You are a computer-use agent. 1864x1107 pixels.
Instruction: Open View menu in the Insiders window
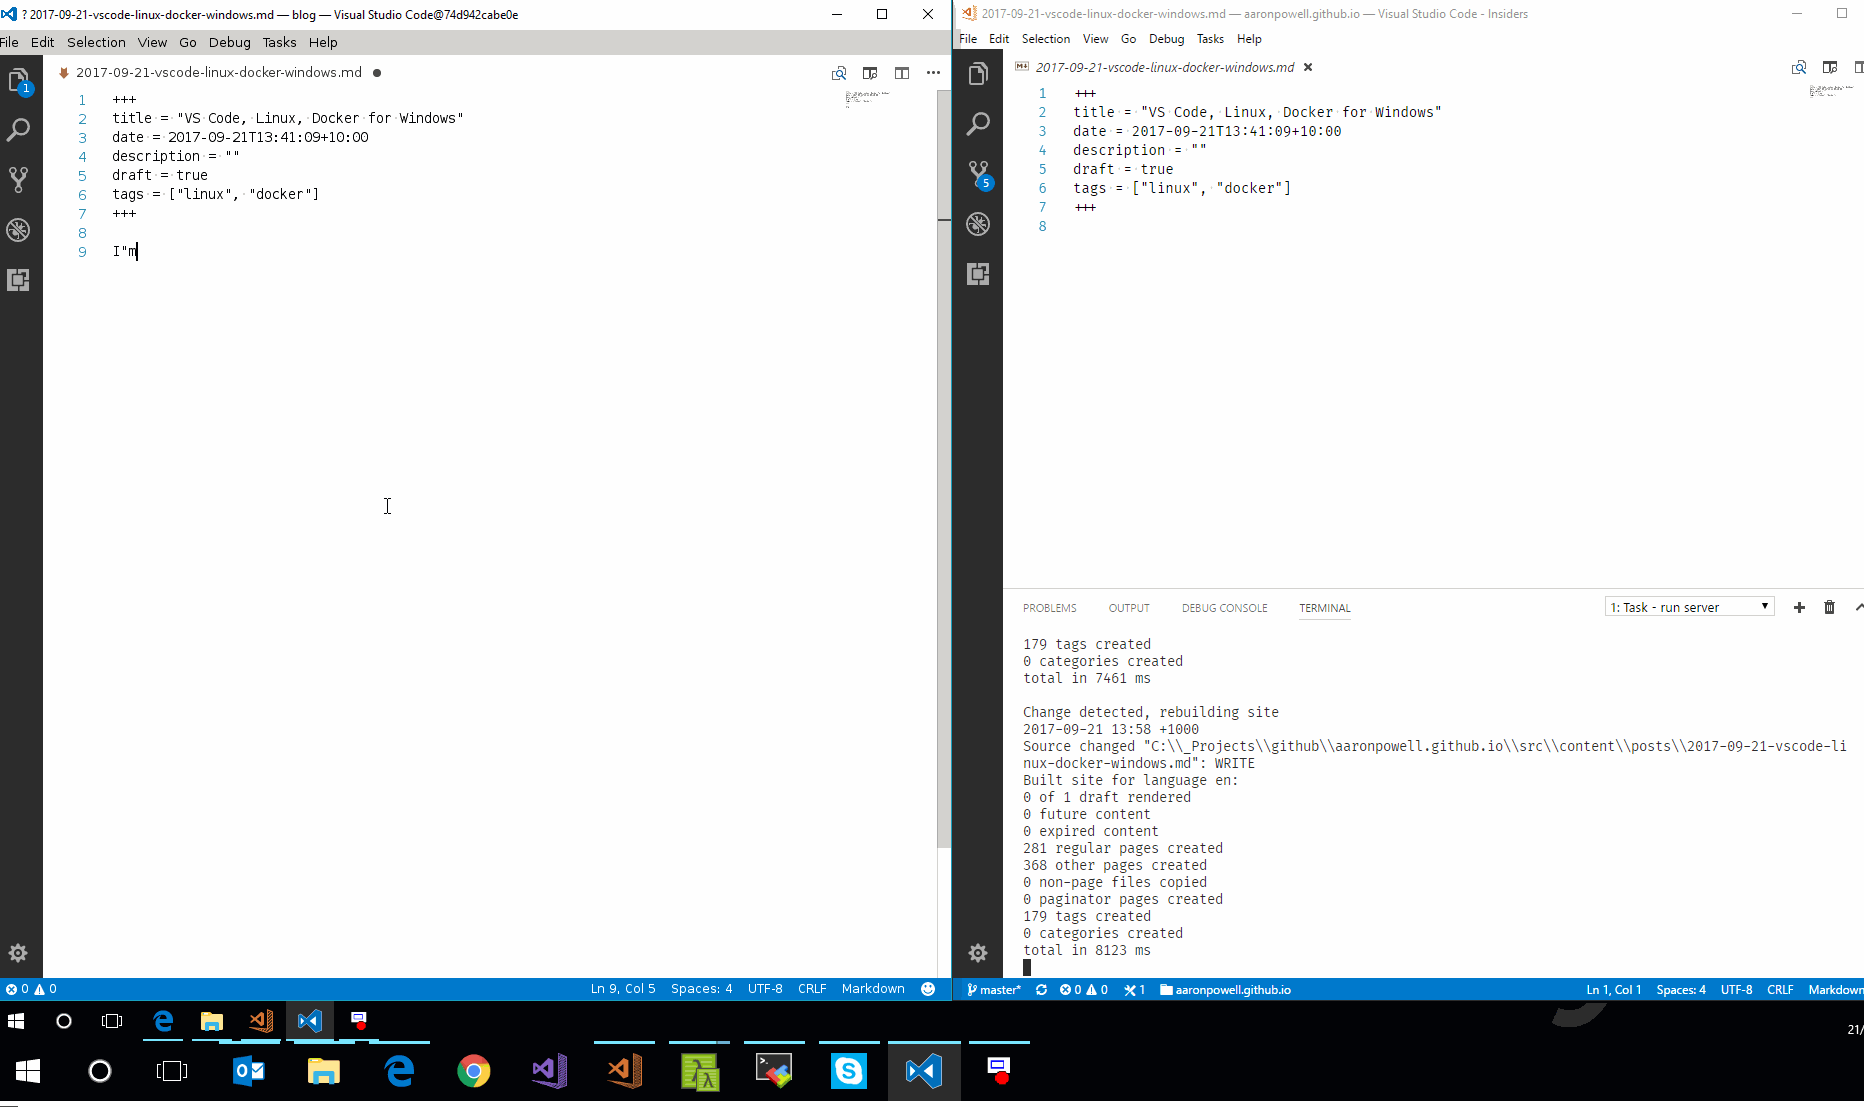(x=1095, y=39)
